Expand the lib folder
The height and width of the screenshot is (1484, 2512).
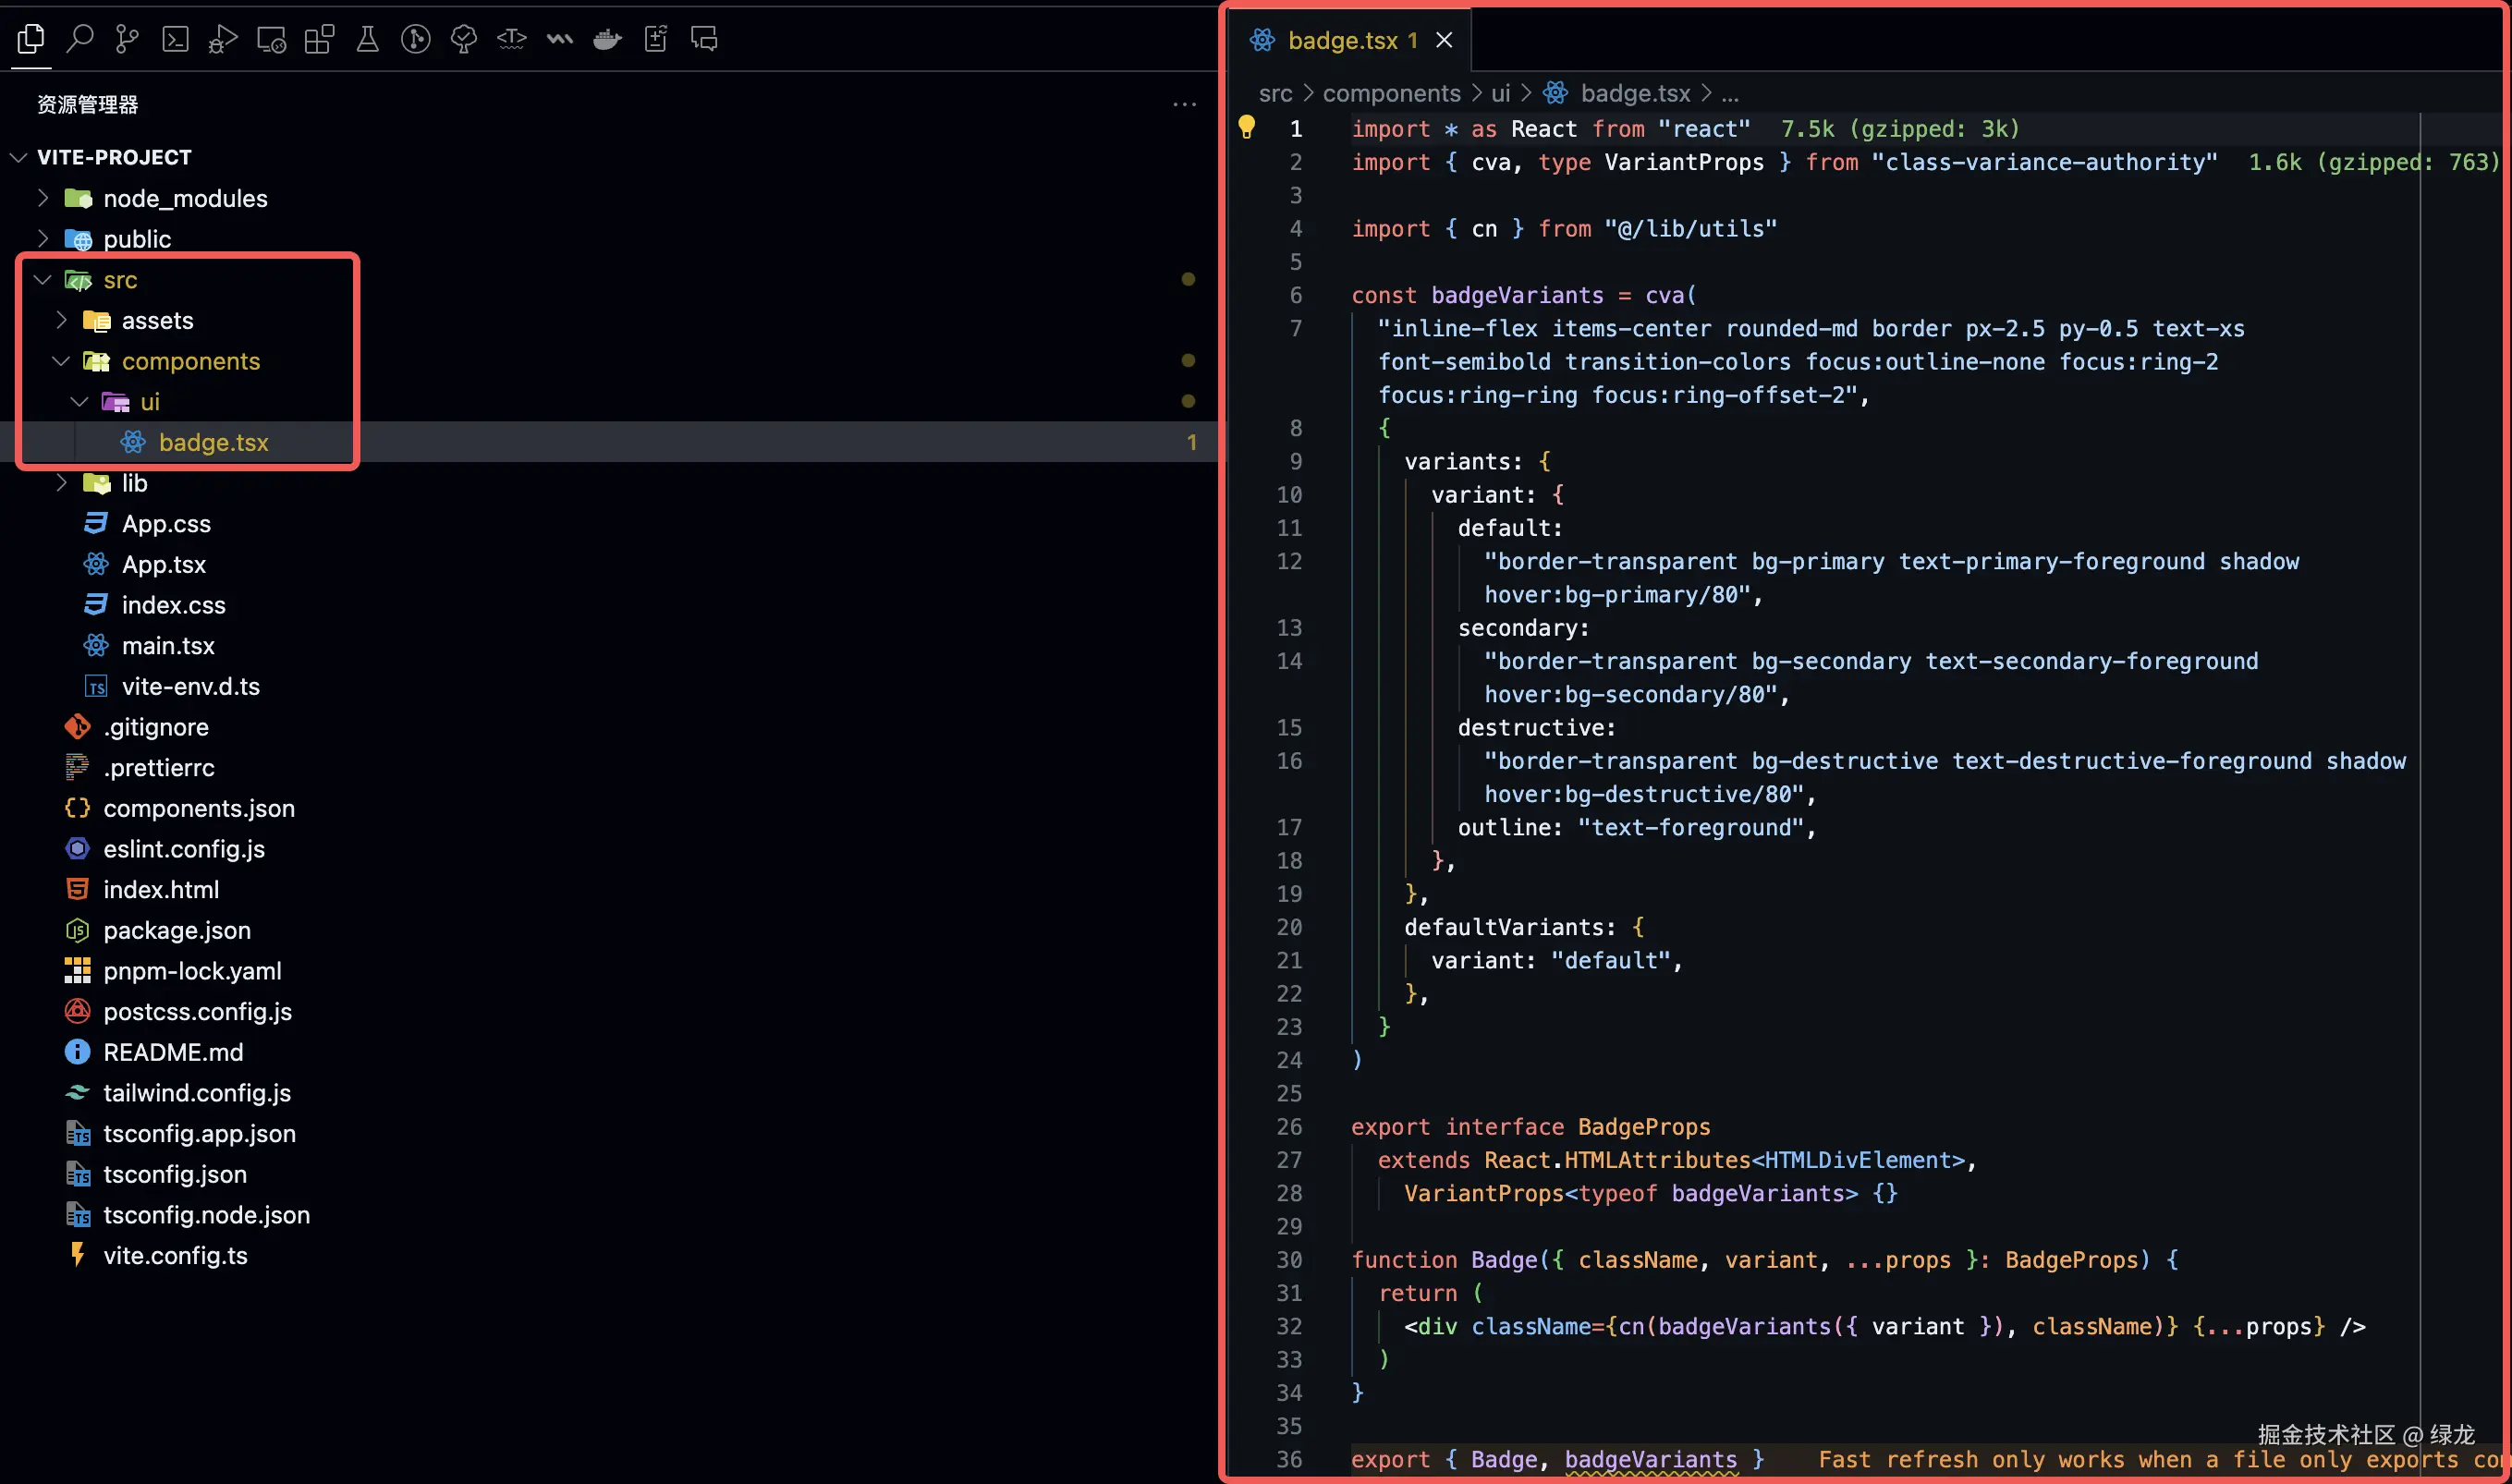(x=134, y=483)
